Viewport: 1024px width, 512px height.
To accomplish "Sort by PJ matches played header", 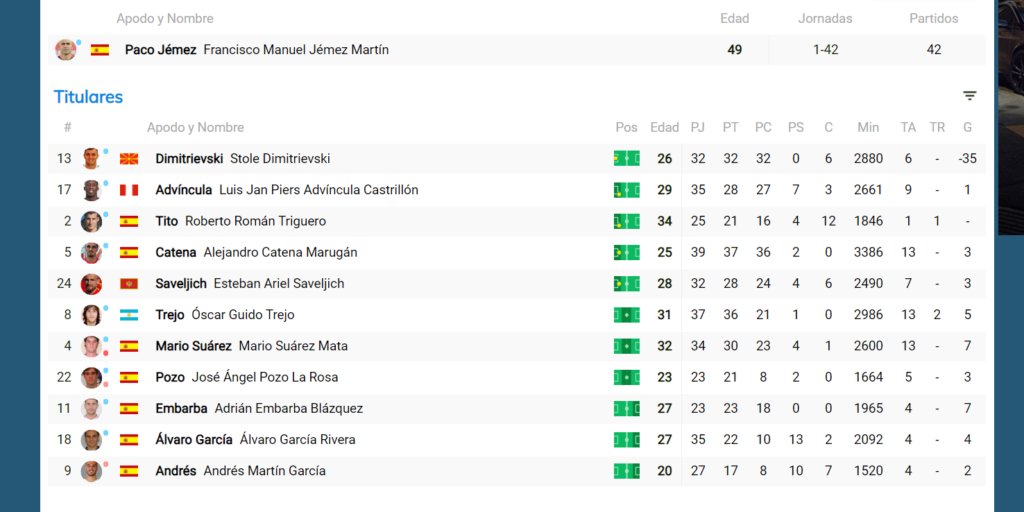I will (x=698, y=128).
